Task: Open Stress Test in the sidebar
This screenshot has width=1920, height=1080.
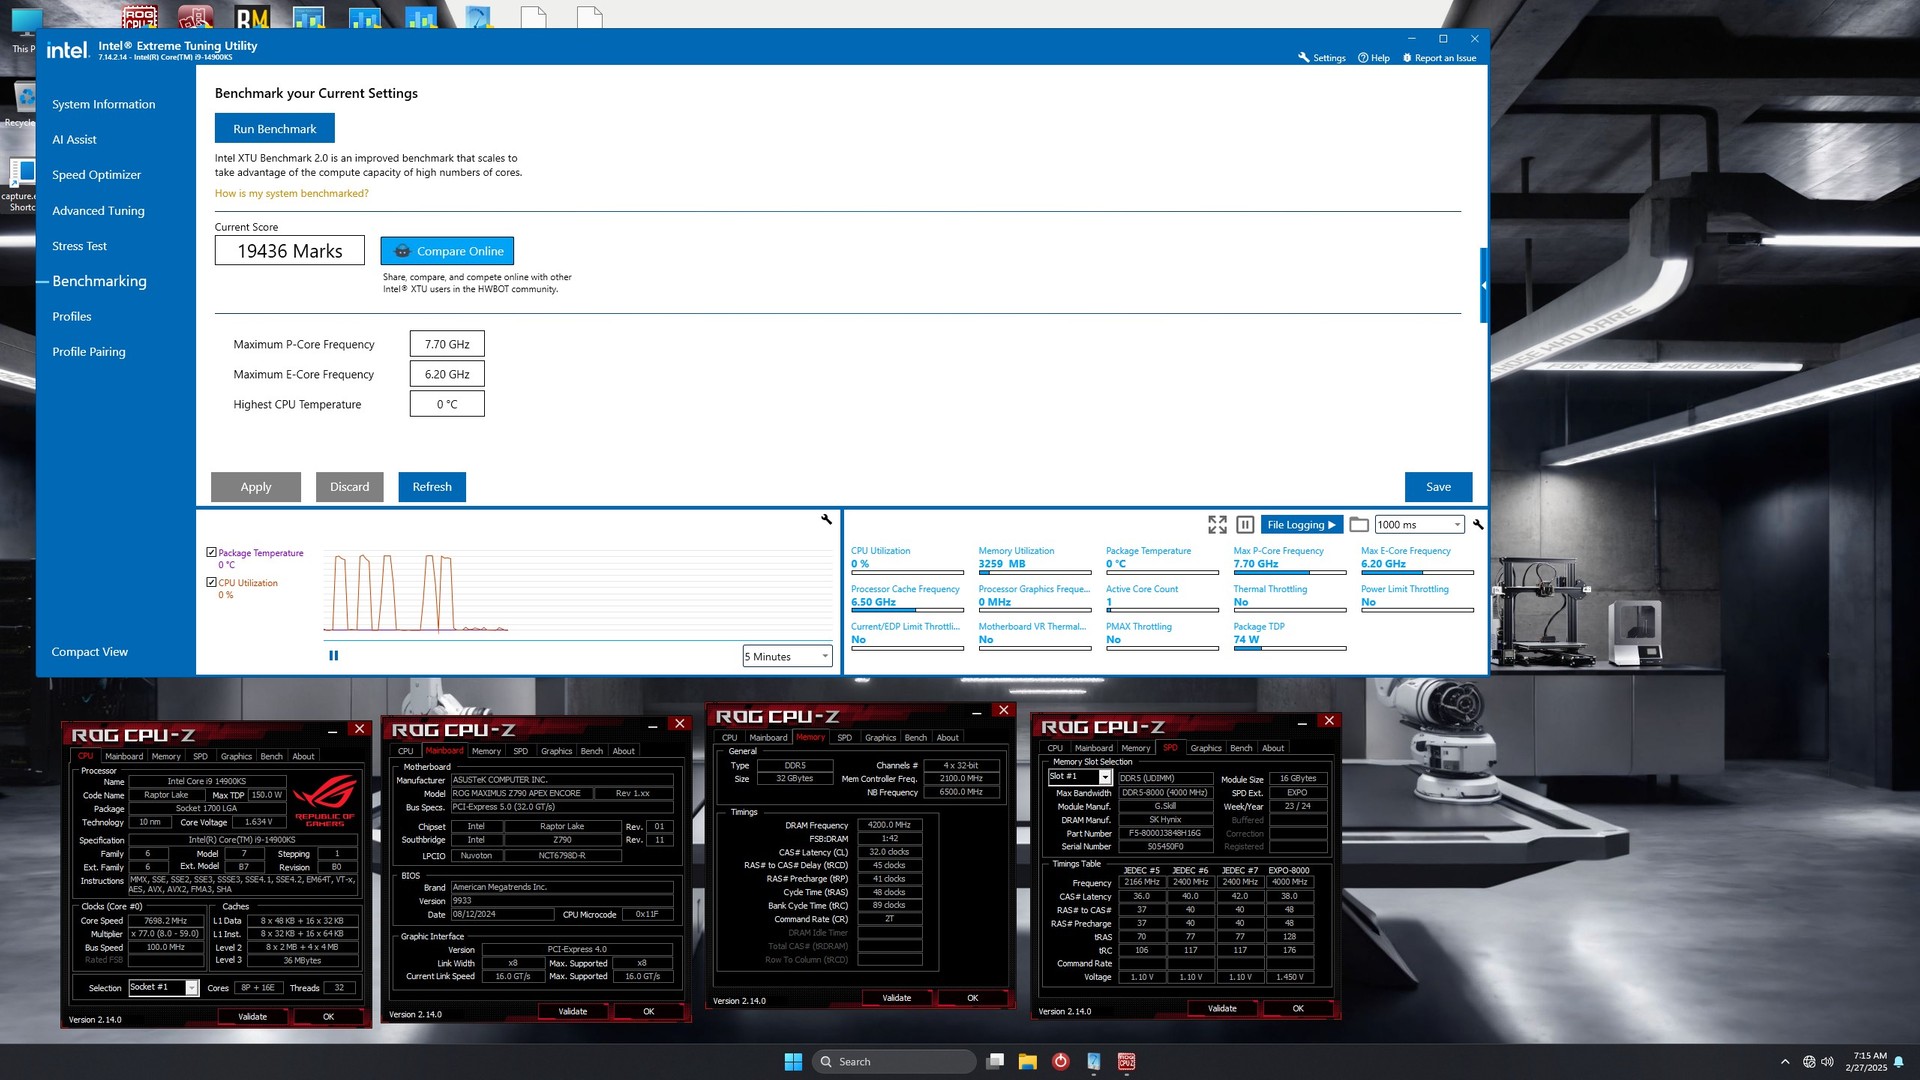Action: point(79,246)
